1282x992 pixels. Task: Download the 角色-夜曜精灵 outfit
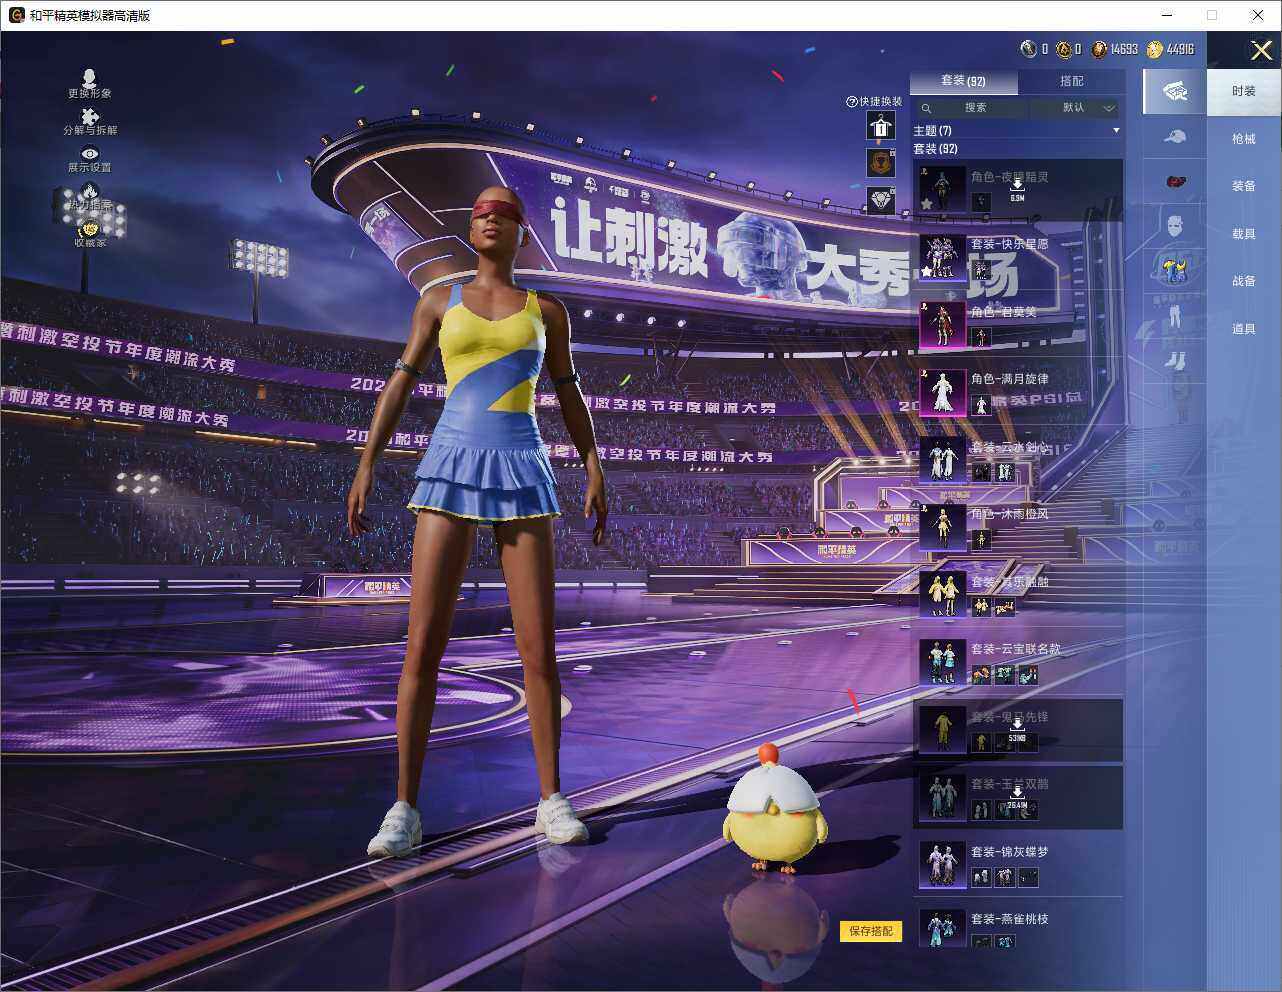pyautogui.click(x=1017, y=190)
